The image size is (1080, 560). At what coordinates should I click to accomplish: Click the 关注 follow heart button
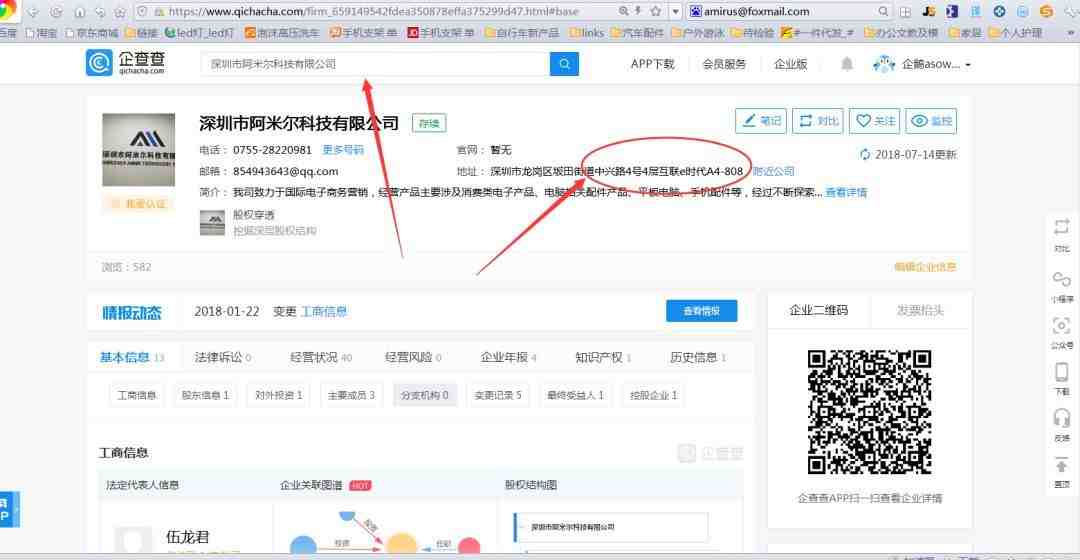coord(875,121)
